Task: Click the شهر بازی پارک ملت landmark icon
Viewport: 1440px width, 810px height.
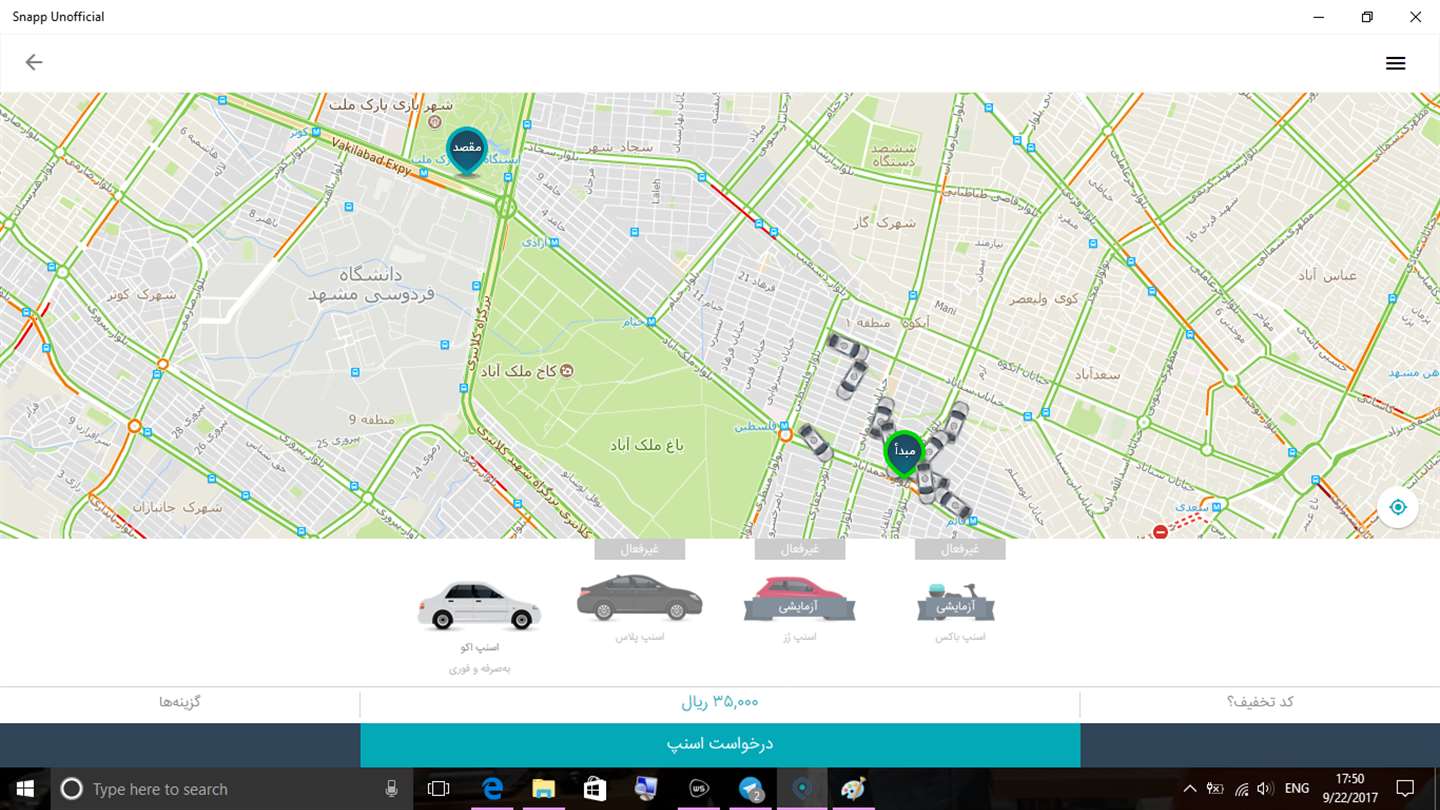Action: pyautogui.click(x=434, y=121)
